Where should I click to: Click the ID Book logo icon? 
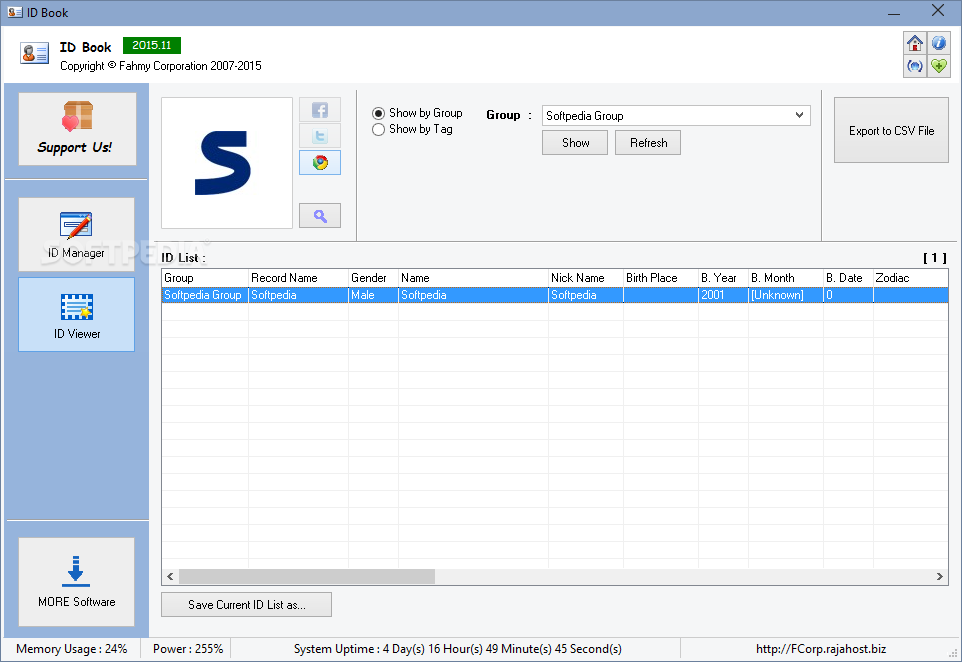(x=34, y=53)
